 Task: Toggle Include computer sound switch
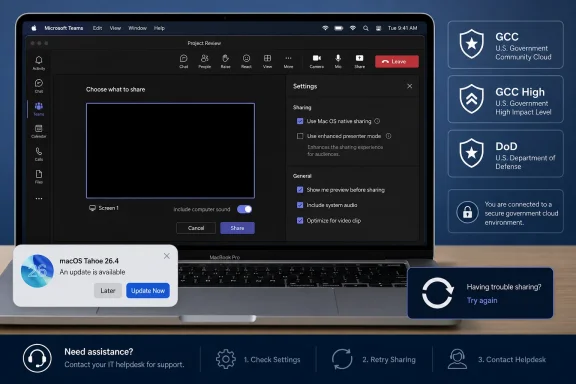(x=244, y=209)
